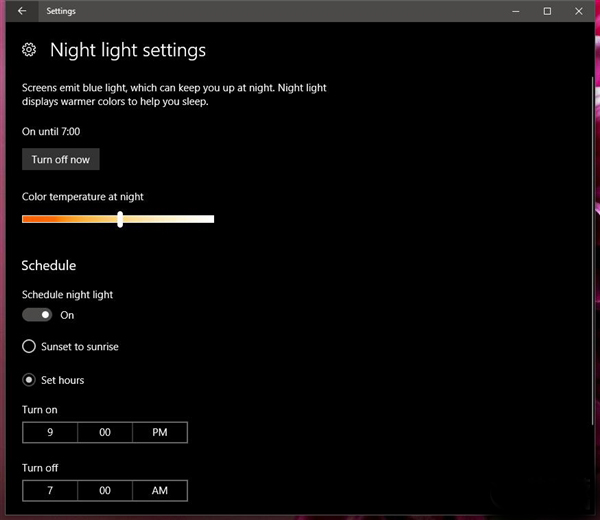This screenshot has height=520, width=600.
Task: Open the Turn off hour field showing 7
Action: [50, 491]
